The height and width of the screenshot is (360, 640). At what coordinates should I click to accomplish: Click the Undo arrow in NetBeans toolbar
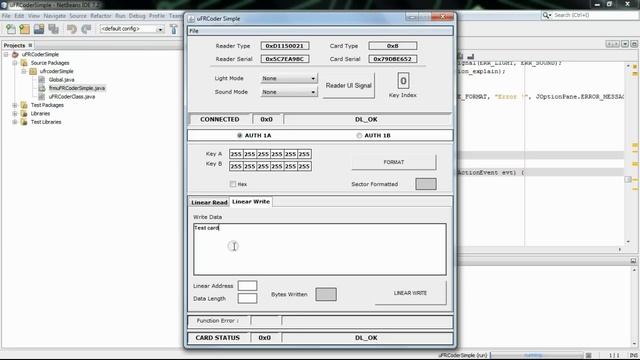click(x=71, y=29)
